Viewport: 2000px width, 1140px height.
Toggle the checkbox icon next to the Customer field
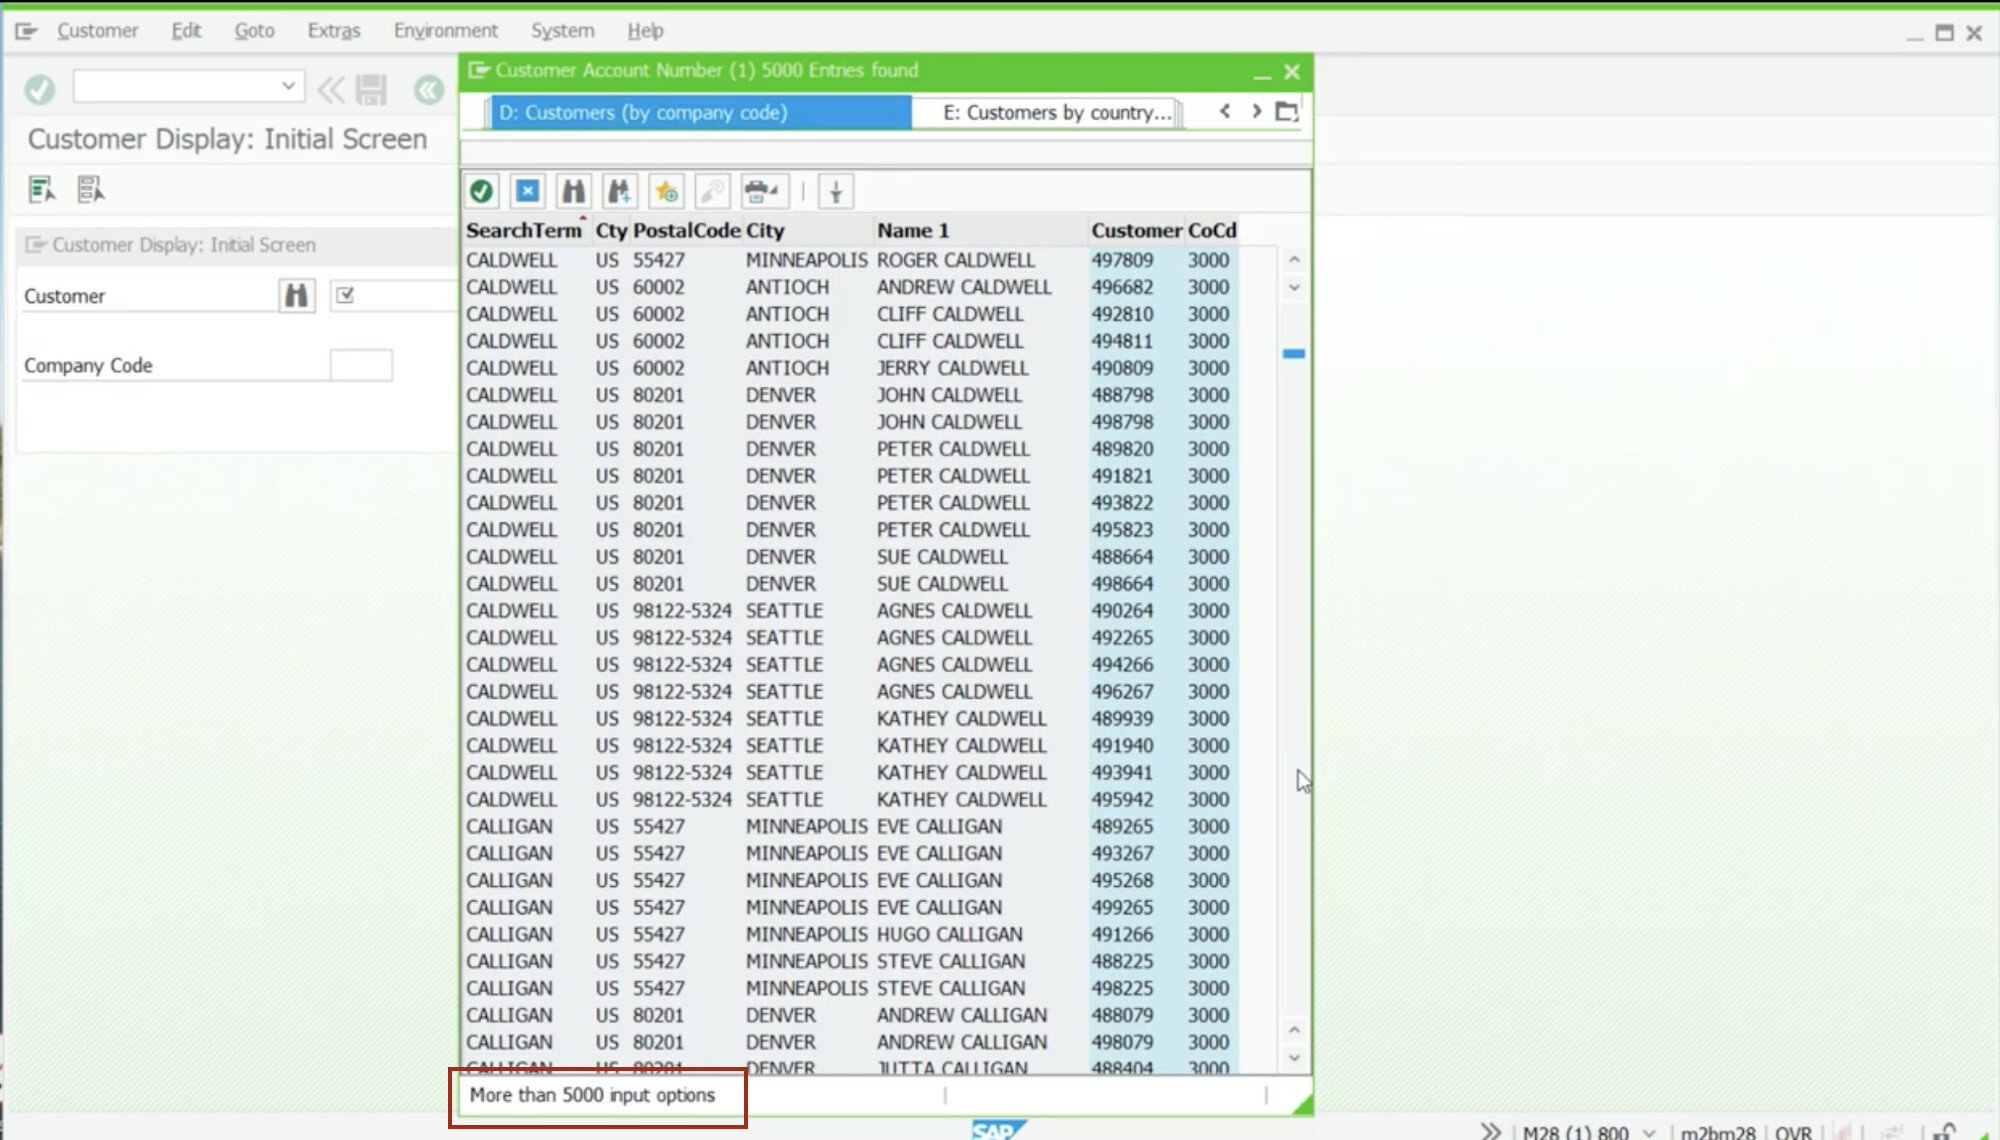pyautogui.click(x=345, y=295)
